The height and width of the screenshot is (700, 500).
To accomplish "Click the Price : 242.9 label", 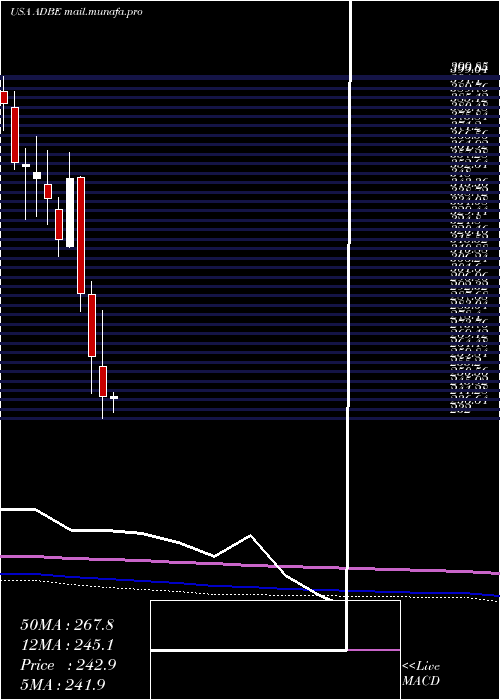I will (68, 665).
